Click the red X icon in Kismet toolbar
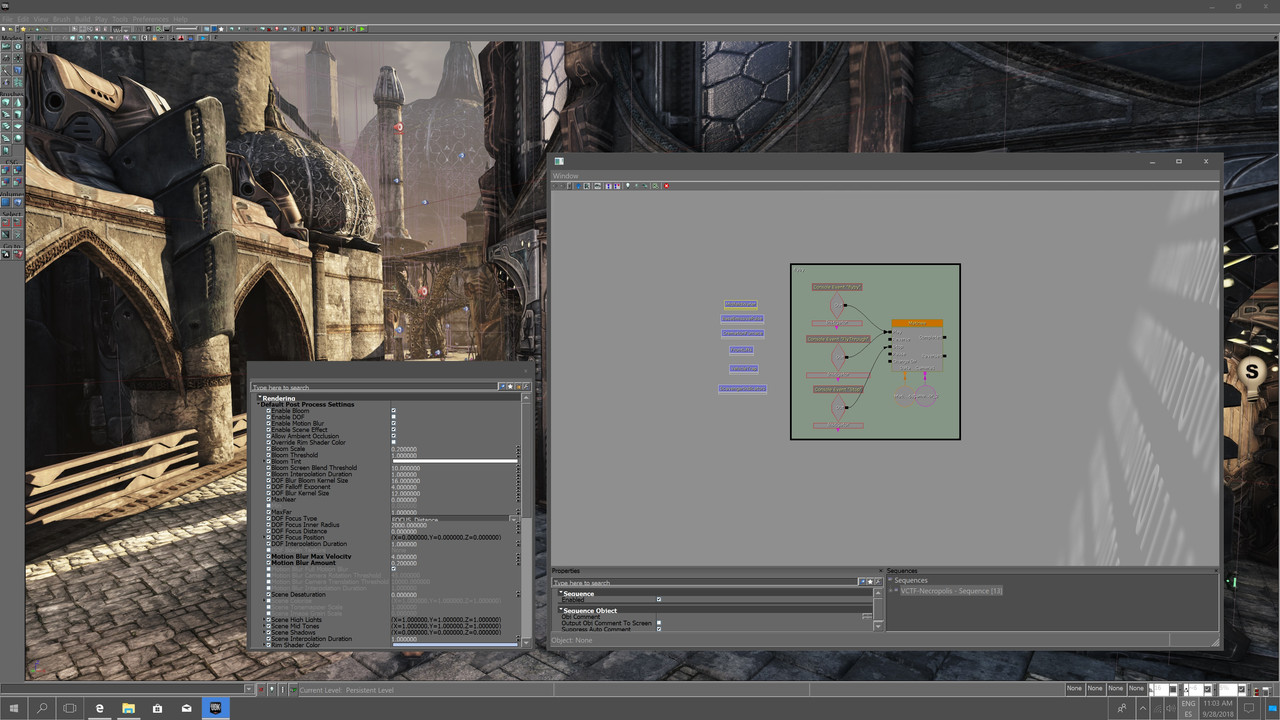Viewport: 1280px width, 720px height. [x=666, y=186]
